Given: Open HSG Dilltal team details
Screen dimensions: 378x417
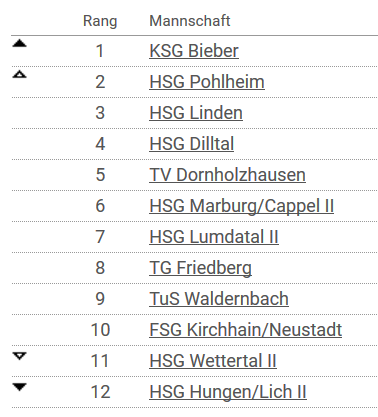Looking at the screenshot, I should [192, 144].
